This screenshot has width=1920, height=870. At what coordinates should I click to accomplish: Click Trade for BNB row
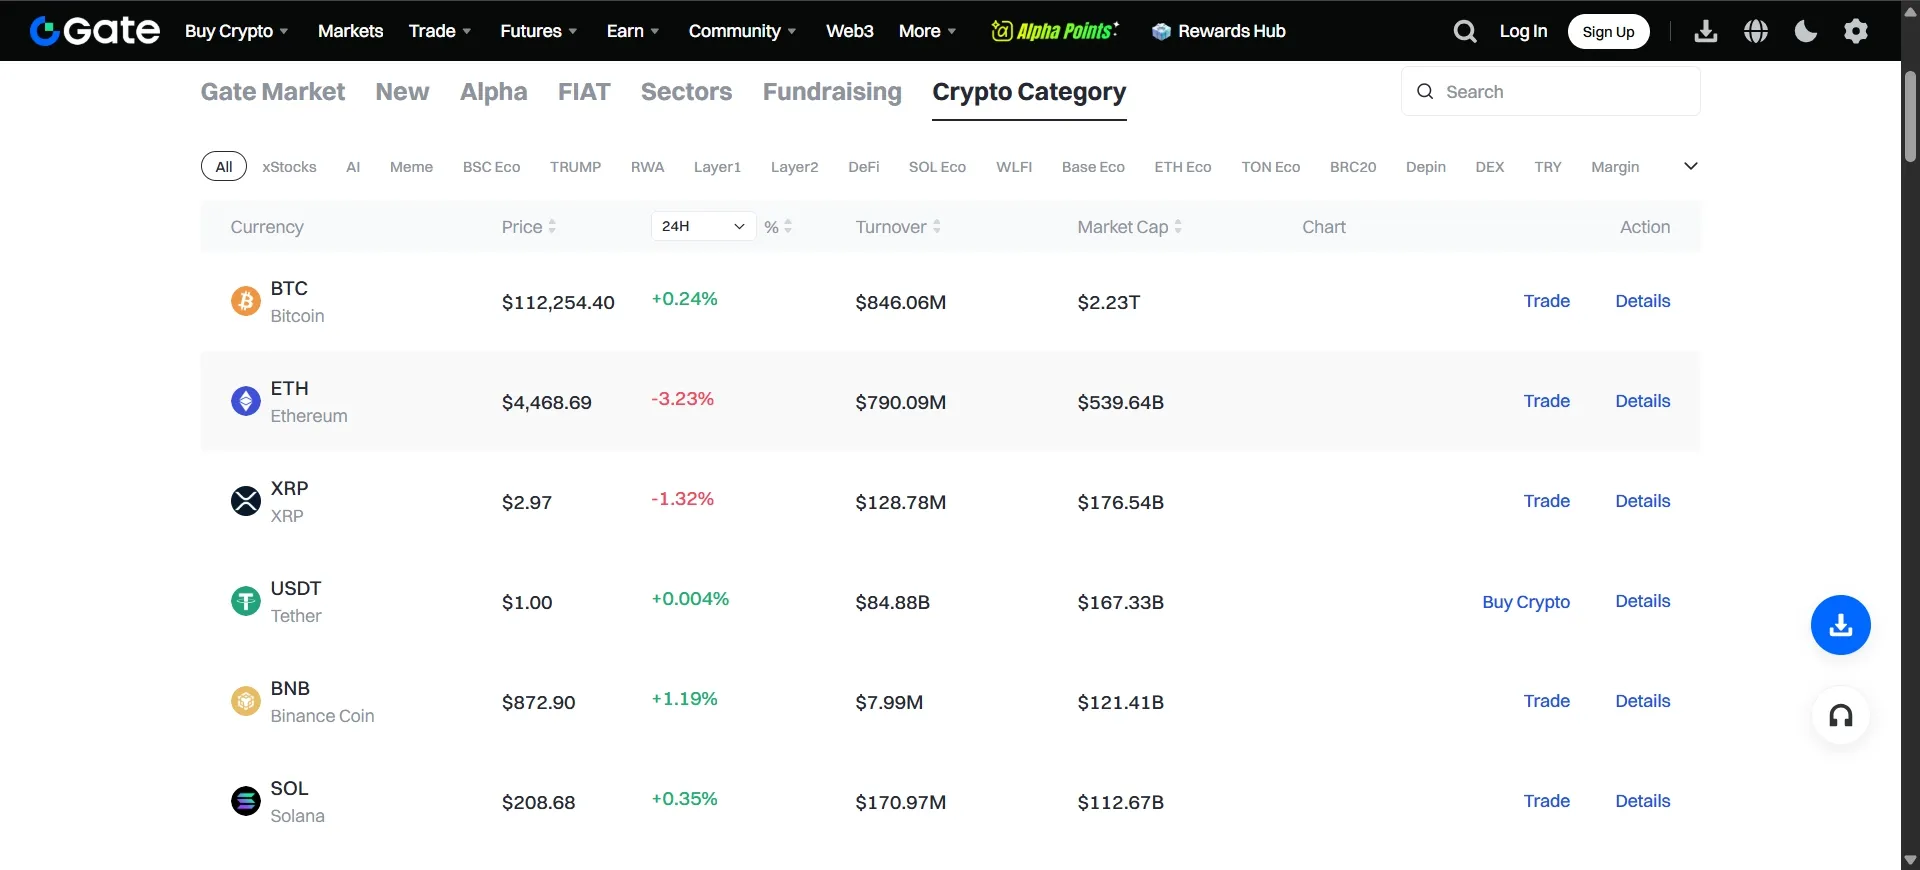click(x=1546, y=701)
